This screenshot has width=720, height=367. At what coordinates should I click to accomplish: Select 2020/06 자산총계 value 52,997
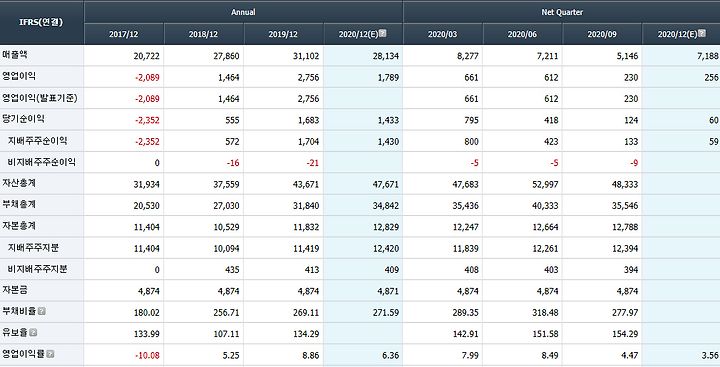pyautogui.click(x=545, y=185)
